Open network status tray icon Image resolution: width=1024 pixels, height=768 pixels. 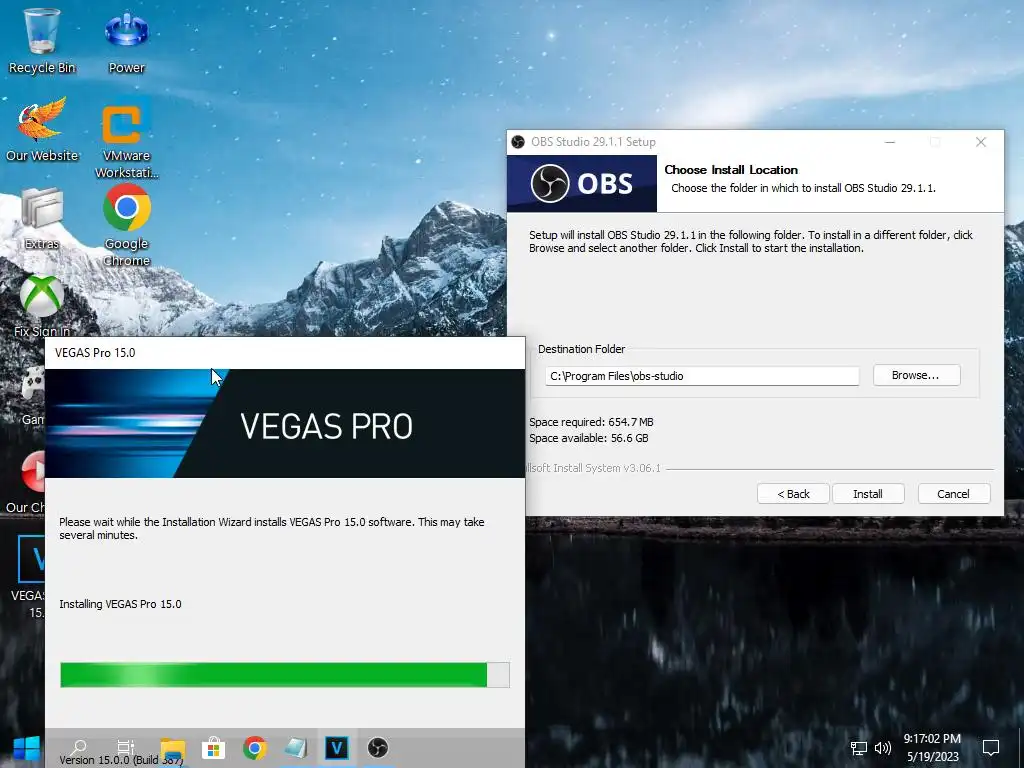tap(859, 748)
